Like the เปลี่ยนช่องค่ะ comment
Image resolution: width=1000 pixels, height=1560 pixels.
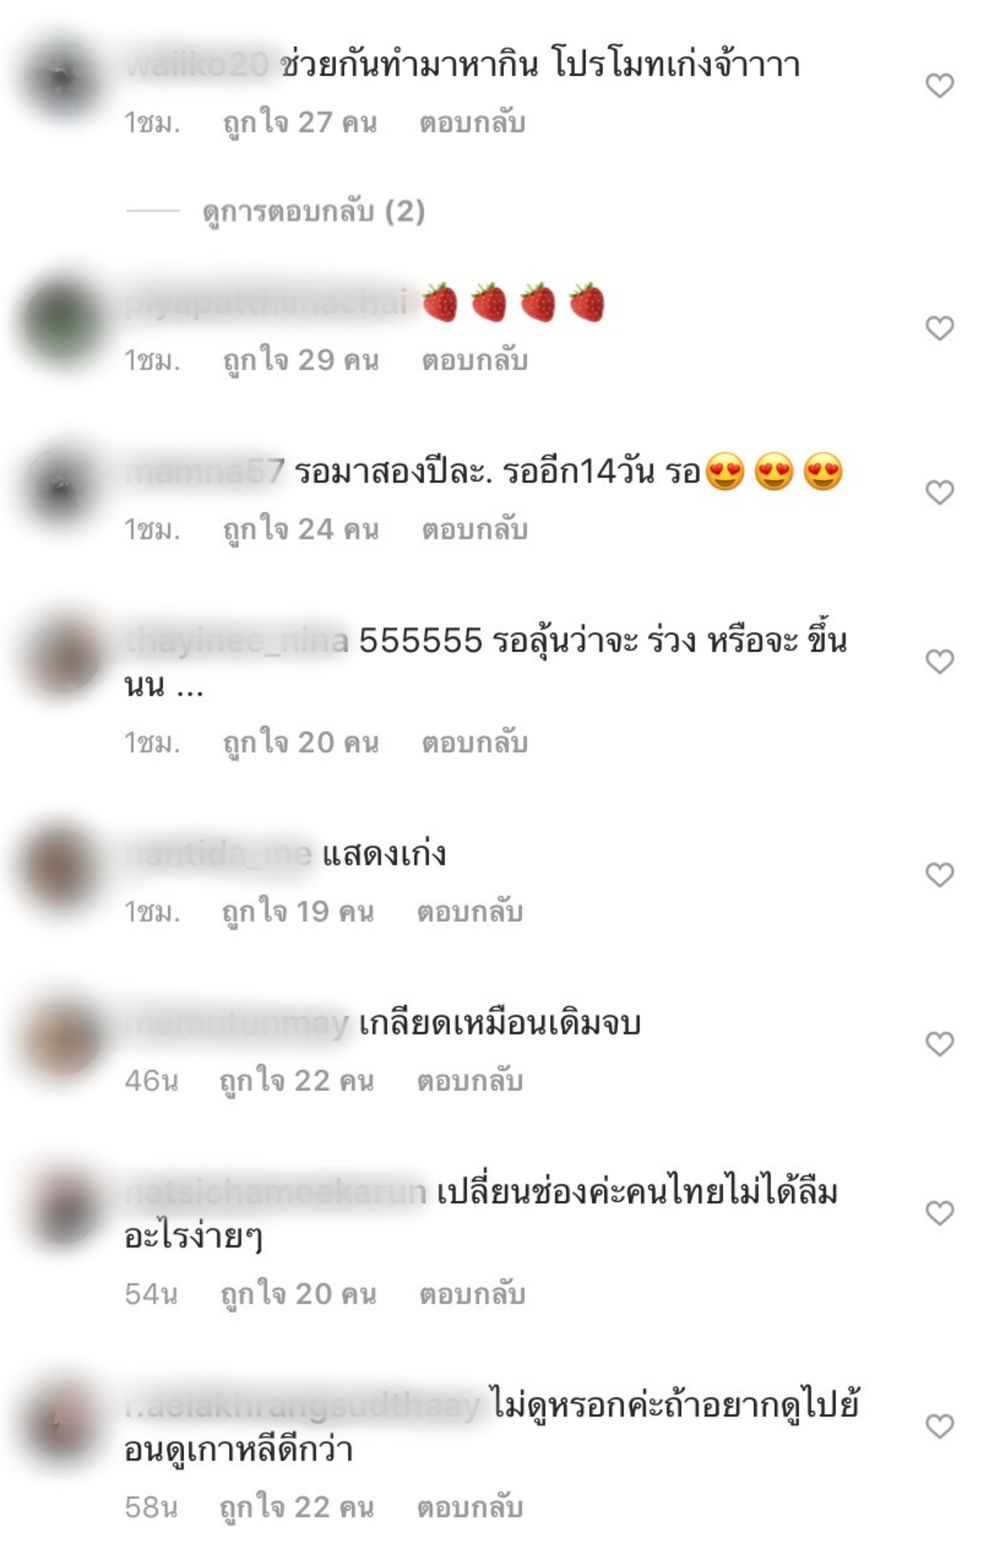(939, 1213)
